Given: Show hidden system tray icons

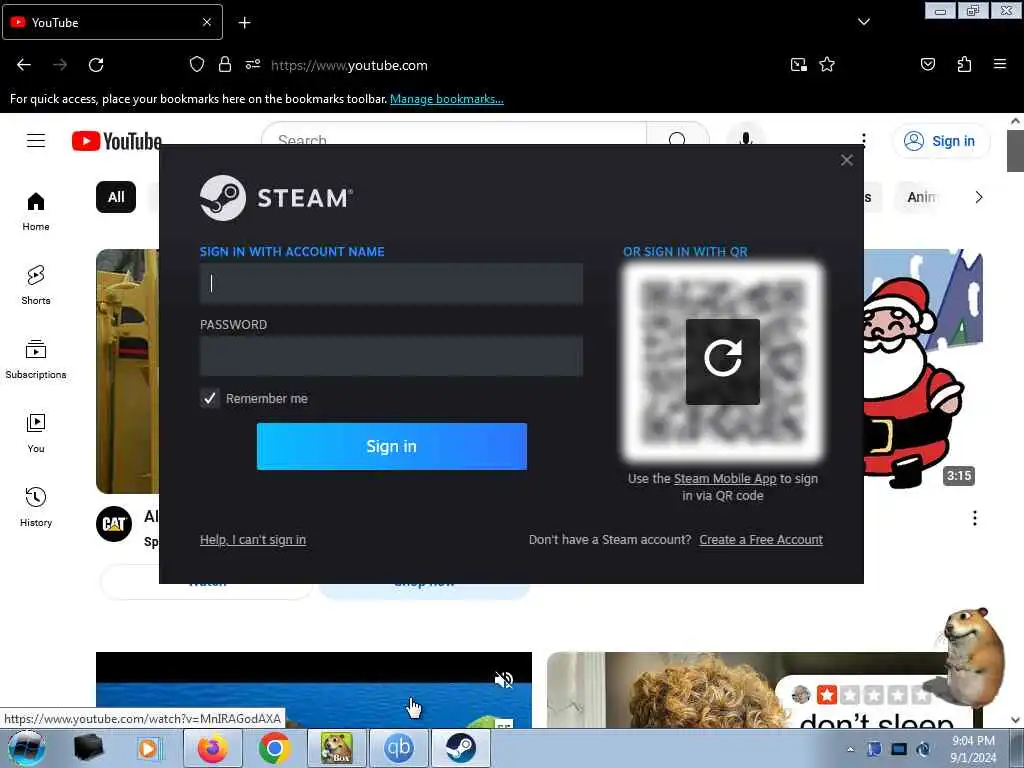Looking at the screenshot, I should coord(850,749).
